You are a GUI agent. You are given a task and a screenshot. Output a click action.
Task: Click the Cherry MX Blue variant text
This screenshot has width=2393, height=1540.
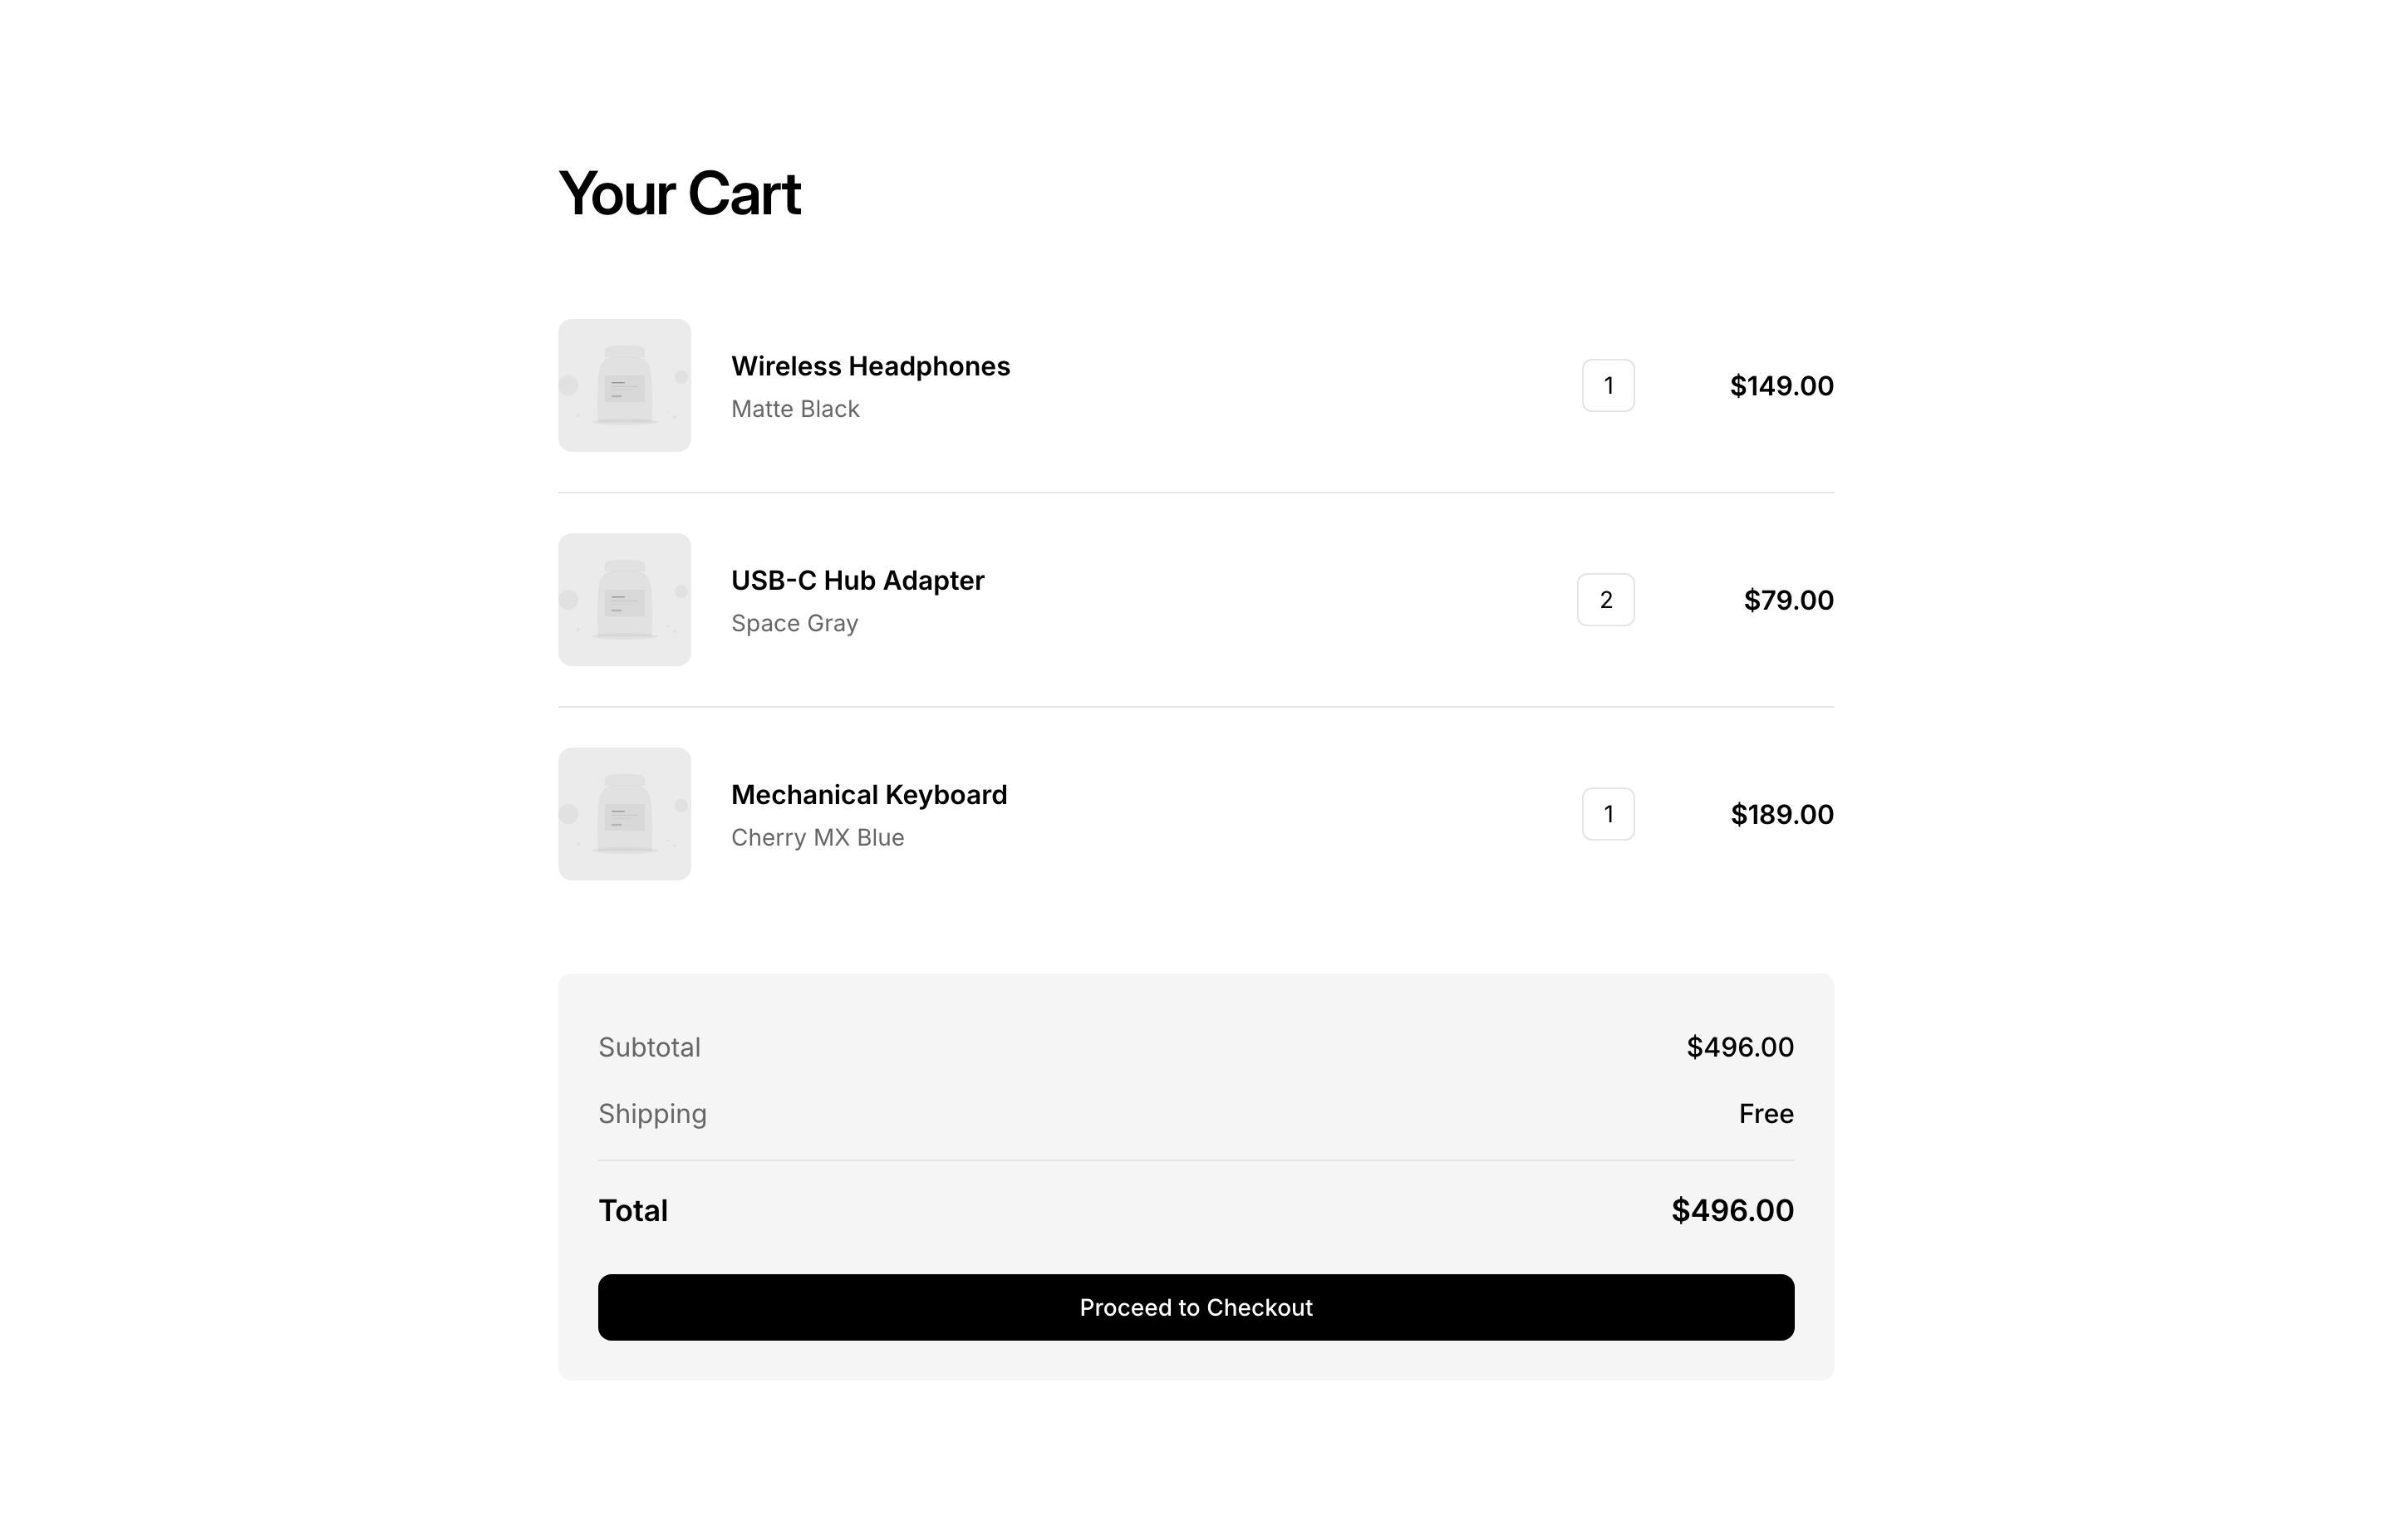[x=817, y=837]
